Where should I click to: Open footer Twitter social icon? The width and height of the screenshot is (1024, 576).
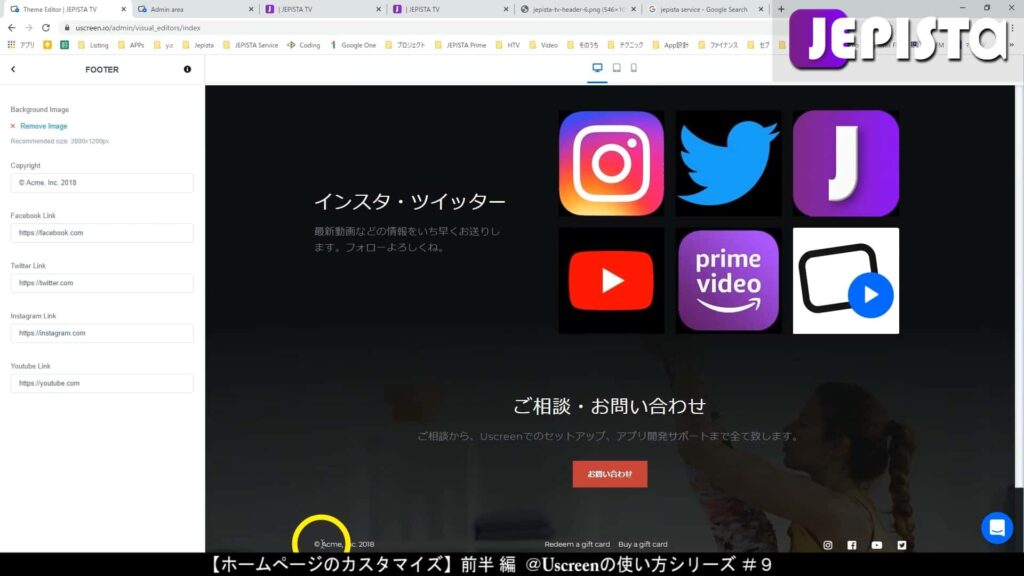click(902, 545)
